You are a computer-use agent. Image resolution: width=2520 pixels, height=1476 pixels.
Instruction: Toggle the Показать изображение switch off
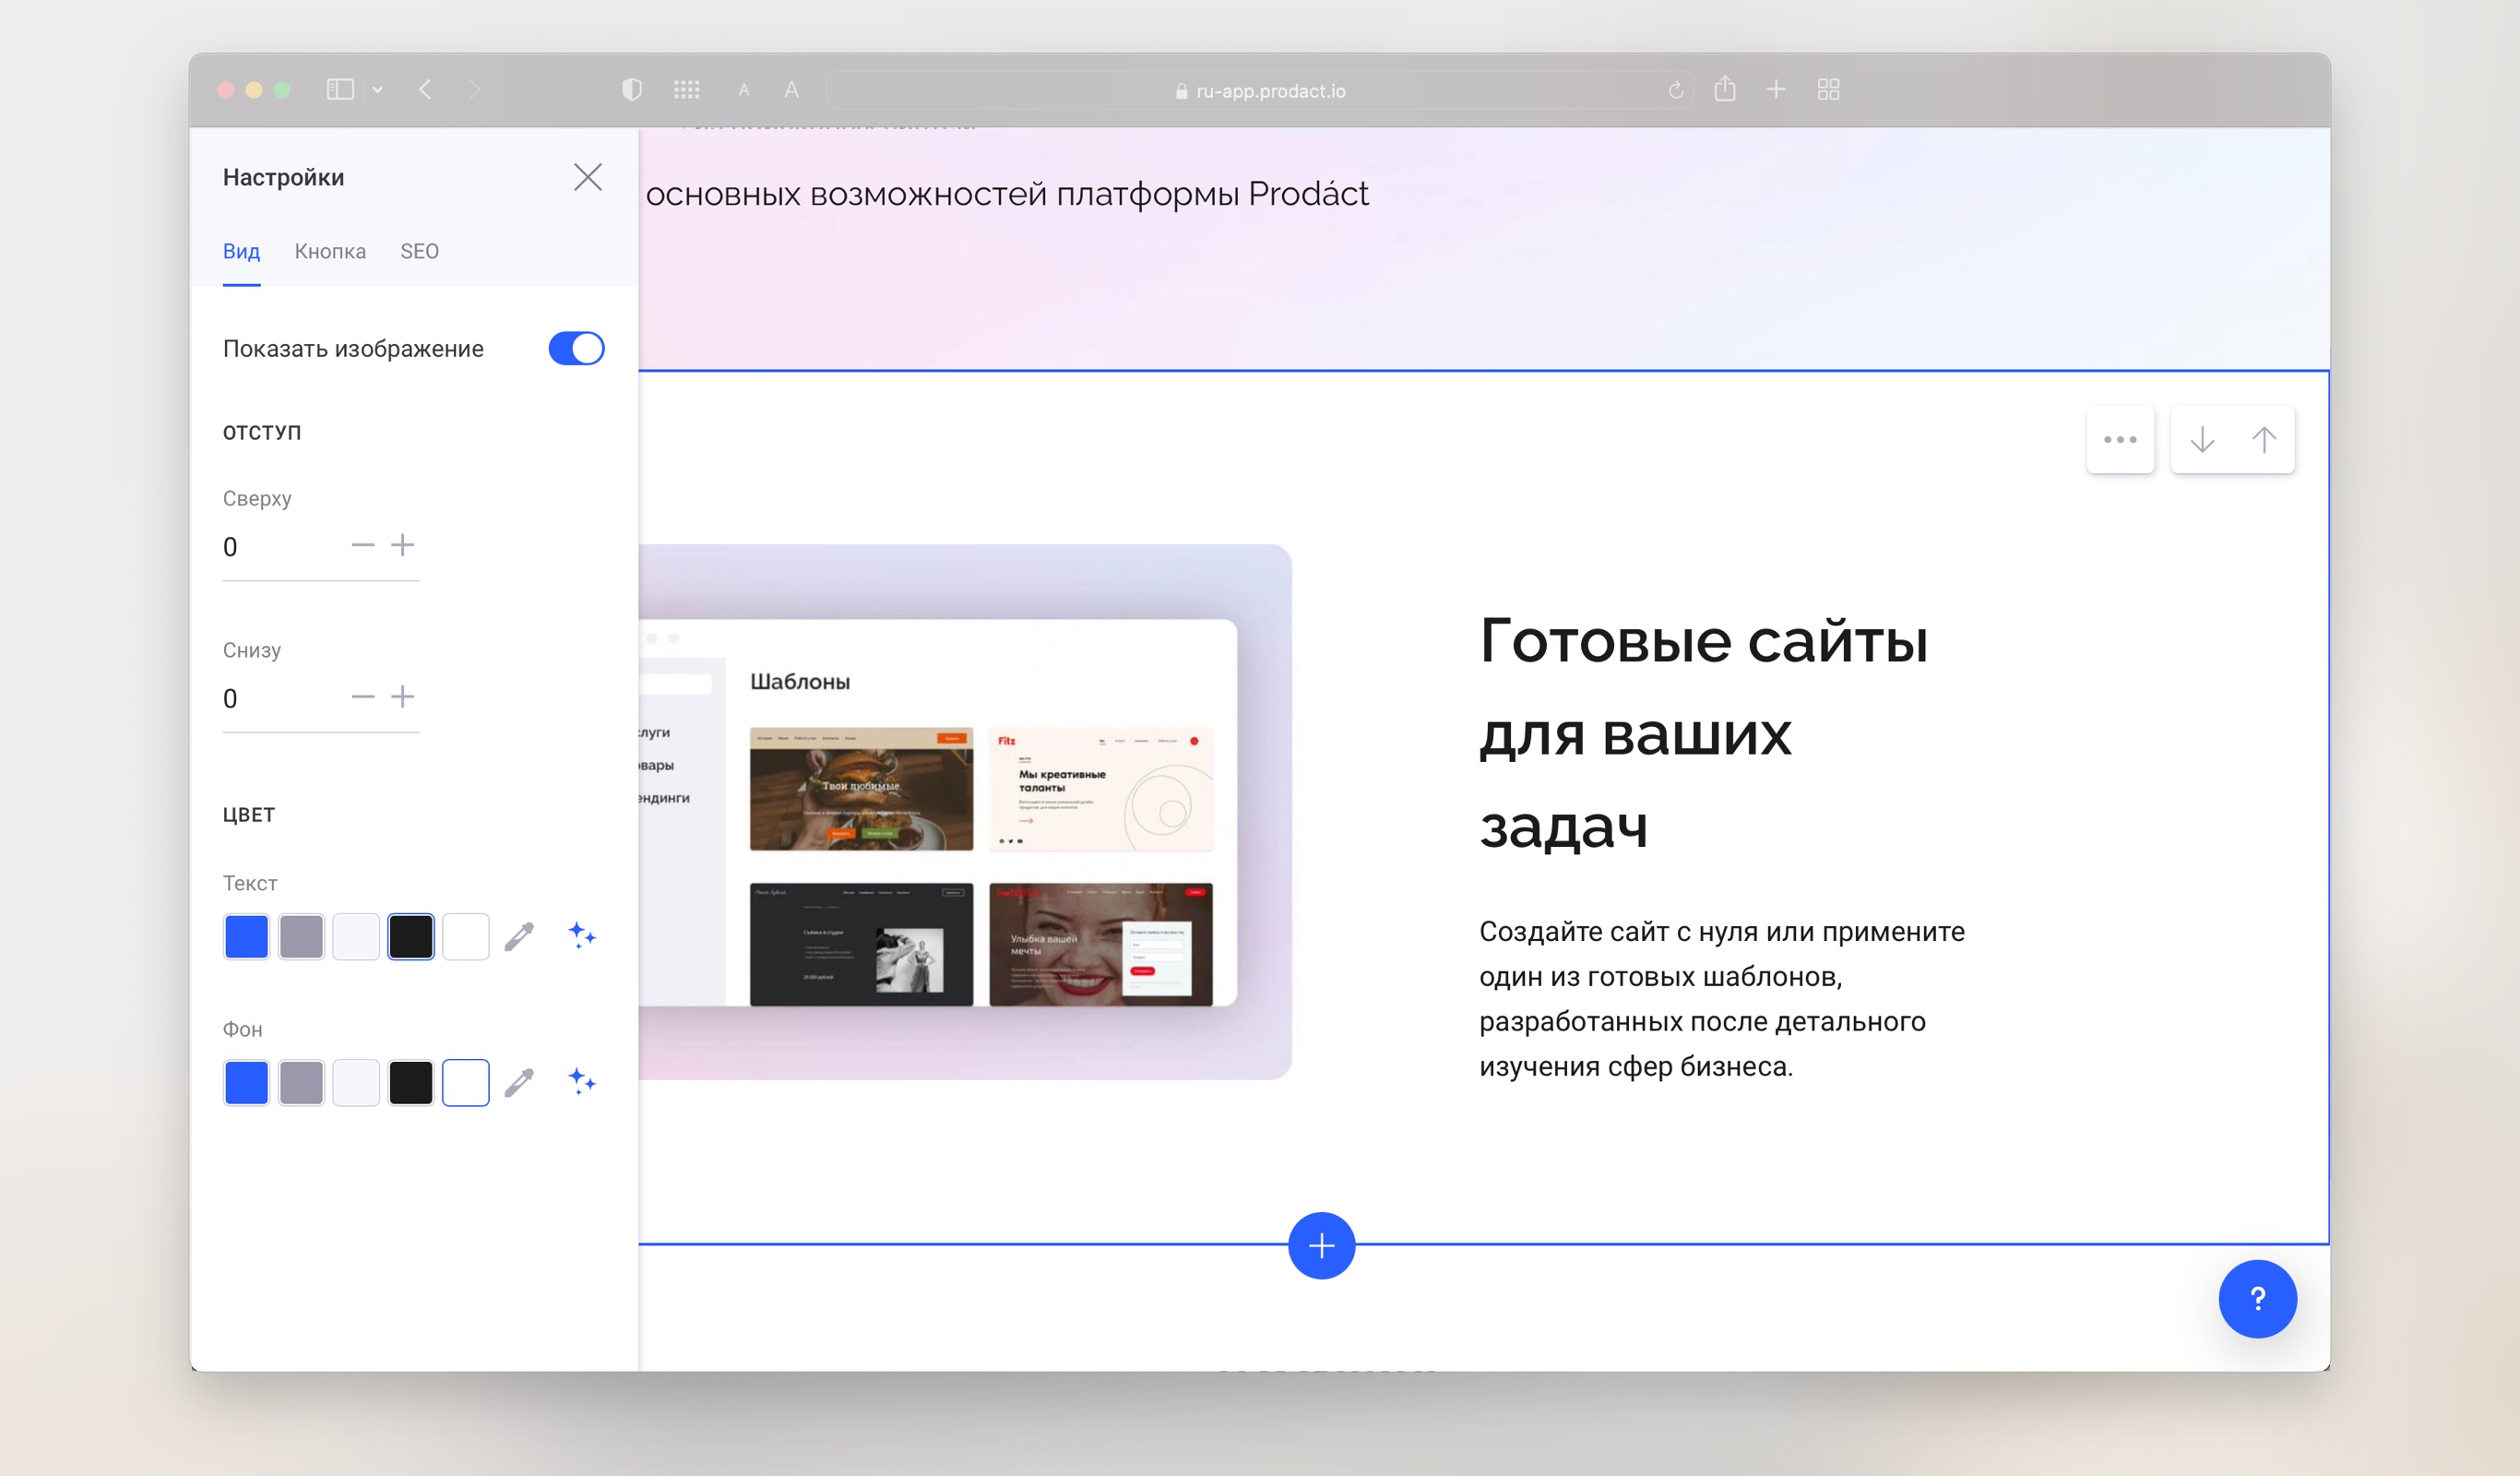pyautogui.click(x=576, y=349)
